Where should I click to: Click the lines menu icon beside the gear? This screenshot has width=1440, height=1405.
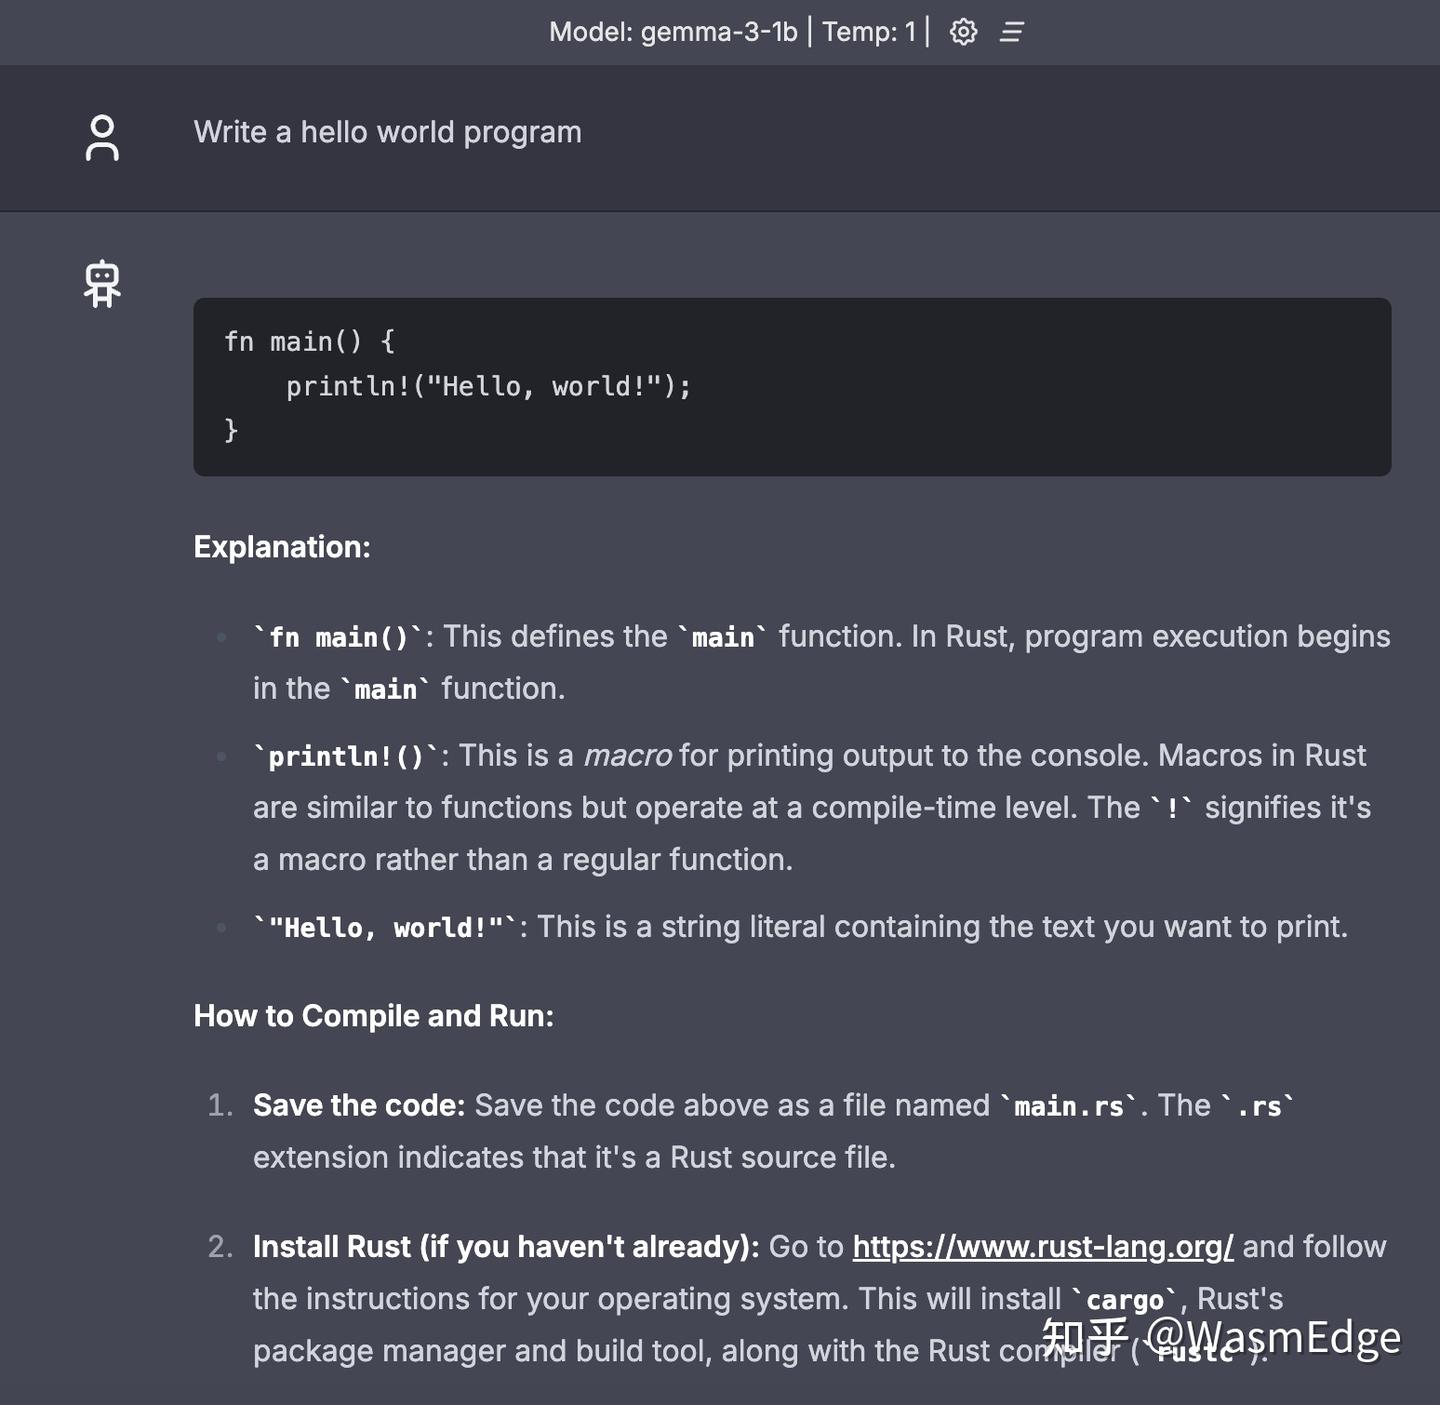click(1012, 32)
